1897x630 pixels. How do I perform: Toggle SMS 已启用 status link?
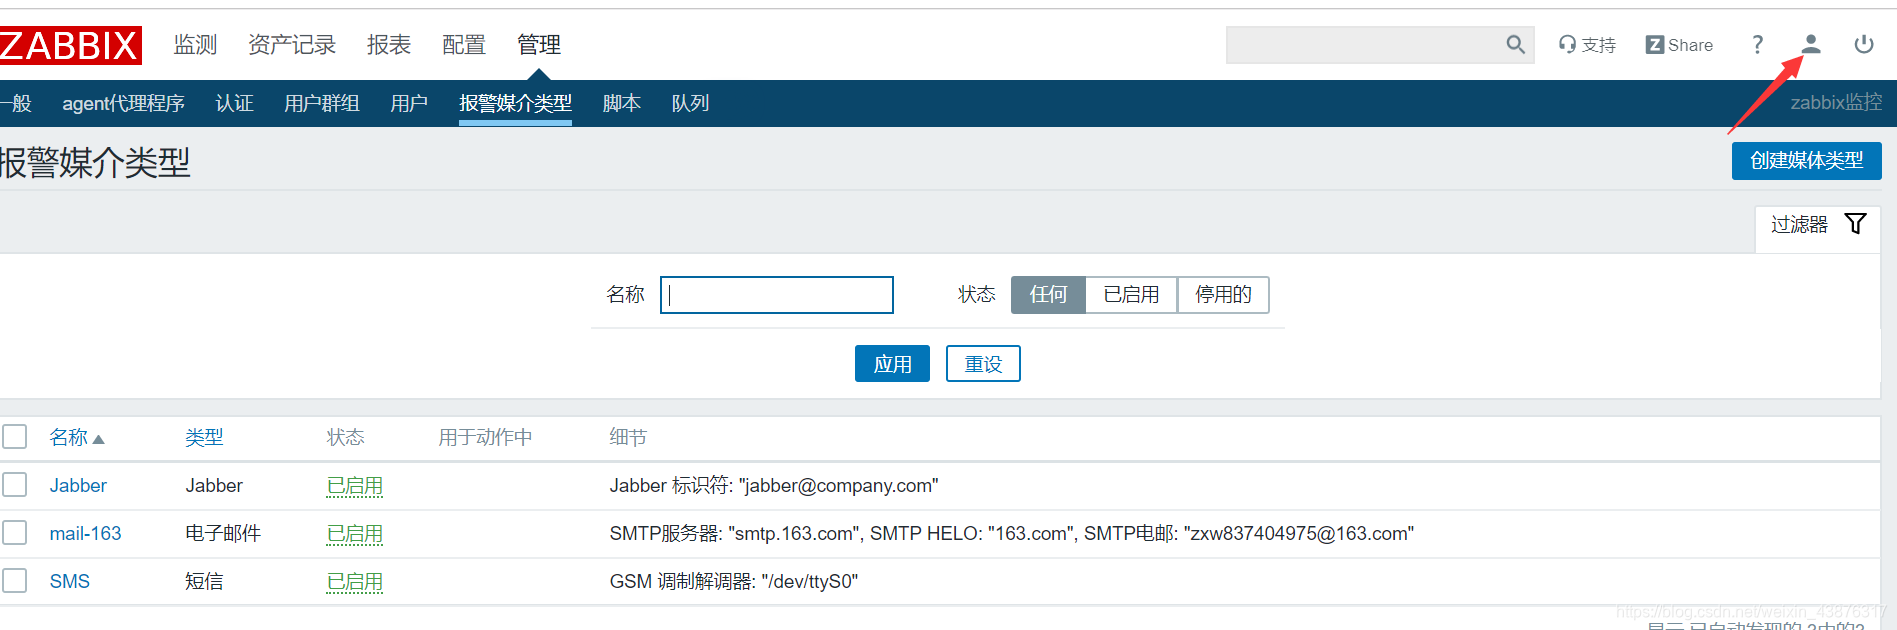(x=355, y=582)
